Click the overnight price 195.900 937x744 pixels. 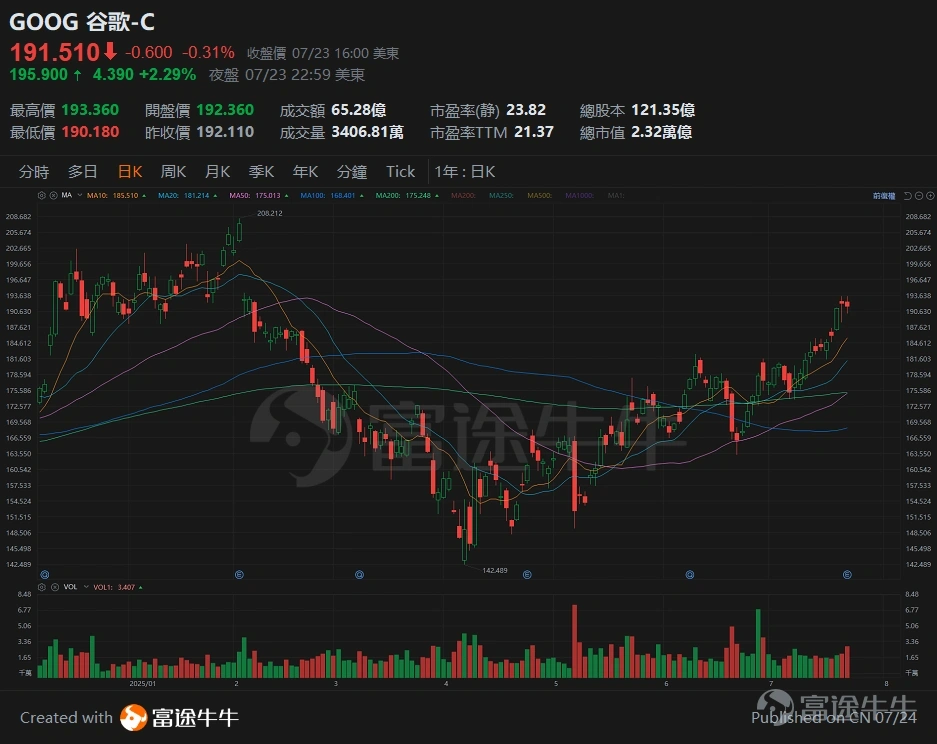click(39, 75)
